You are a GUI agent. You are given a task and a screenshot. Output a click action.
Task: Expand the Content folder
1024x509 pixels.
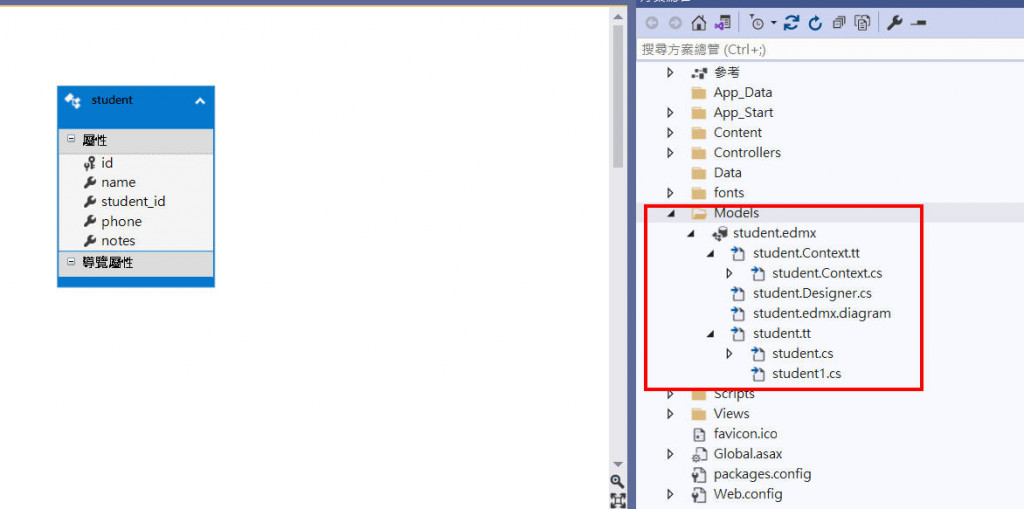670,133
